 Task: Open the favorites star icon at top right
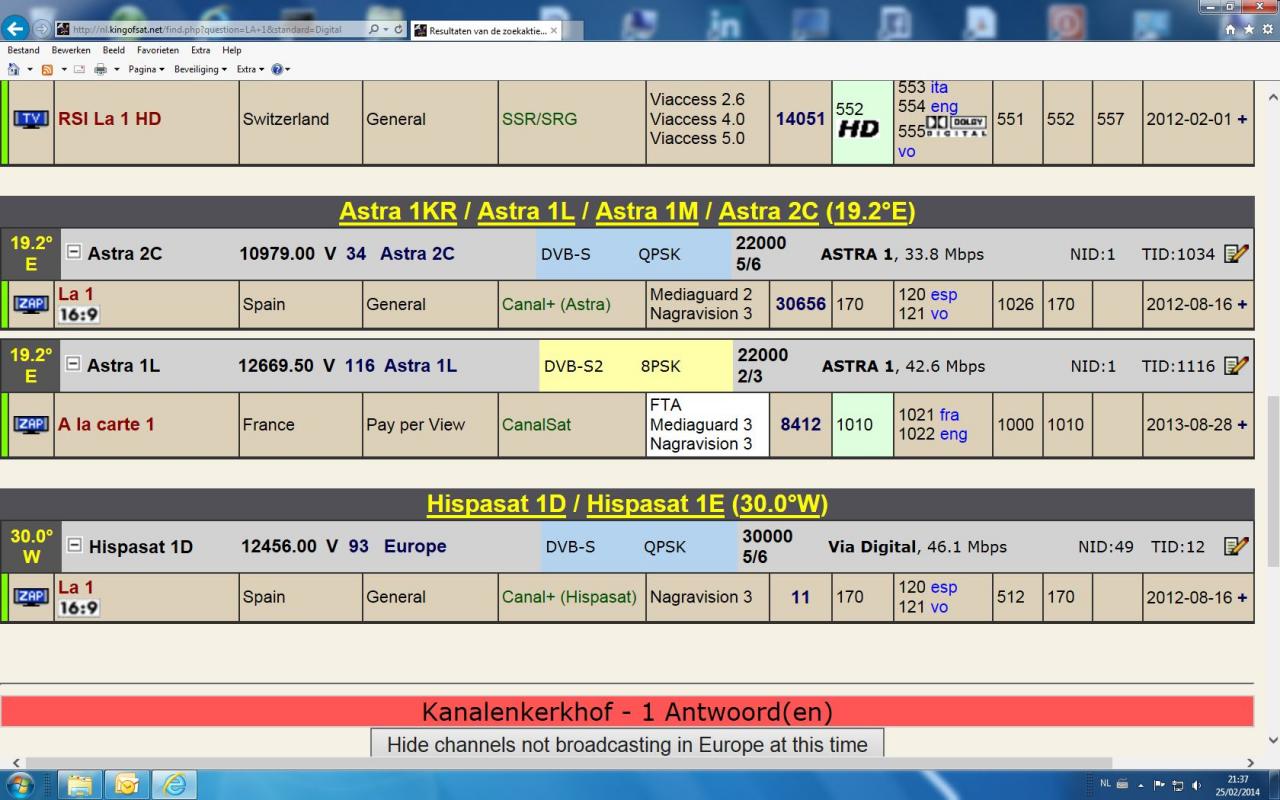(x=1250, y=30)
